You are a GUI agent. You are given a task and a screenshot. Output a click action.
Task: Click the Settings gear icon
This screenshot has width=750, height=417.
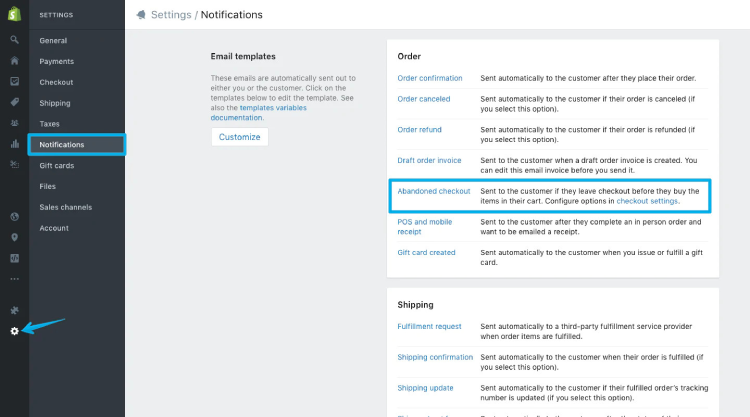click(x=14, y=331)
